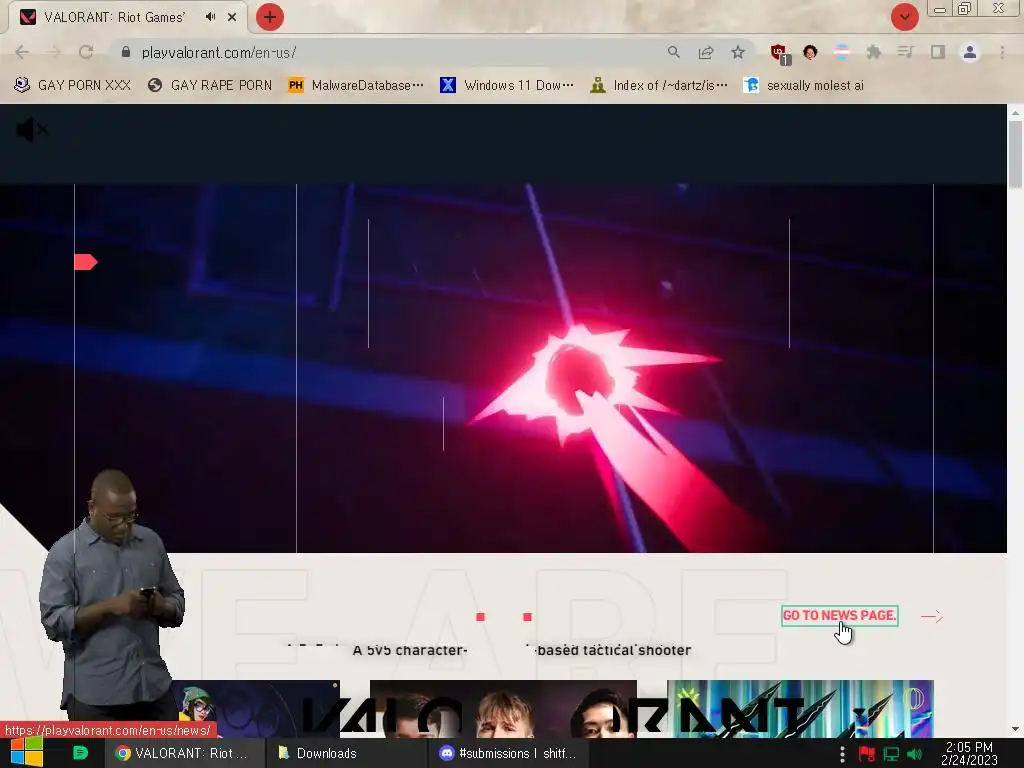Open the Index of /~dartz/is… bookmark
This screenshot has height=768, width=1024.
pyautogui.click(x=658, y=85)
